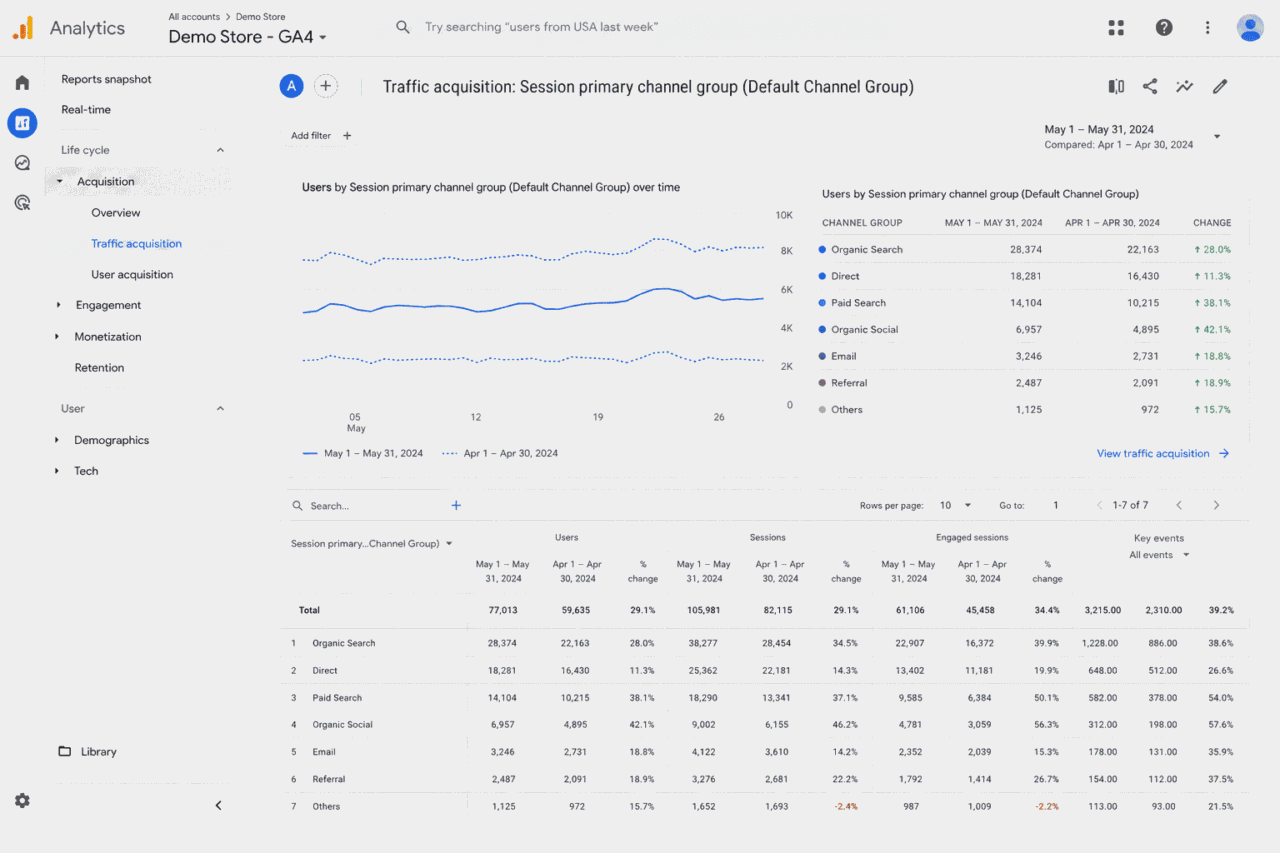Screen dimensions: 1280x853
Task: Open the Library folder icon
Action: [65, 752]
